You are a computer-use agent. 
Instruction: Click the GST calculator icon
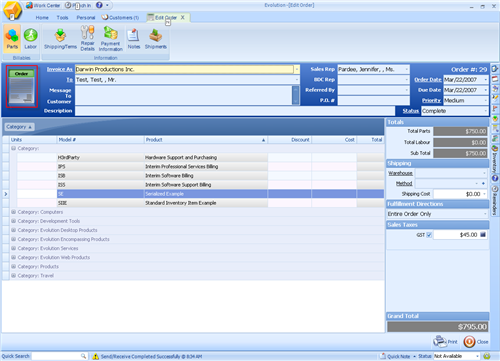coord(483,235)
